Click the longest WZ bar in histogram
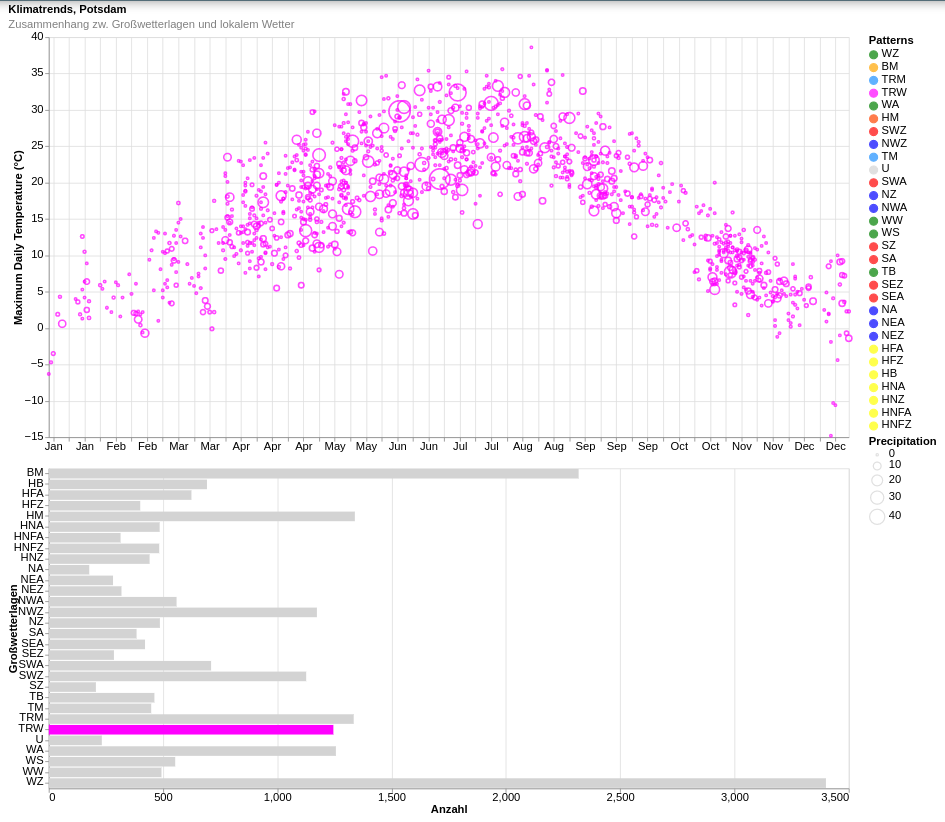945x822 pixels. tap(437, 783)
